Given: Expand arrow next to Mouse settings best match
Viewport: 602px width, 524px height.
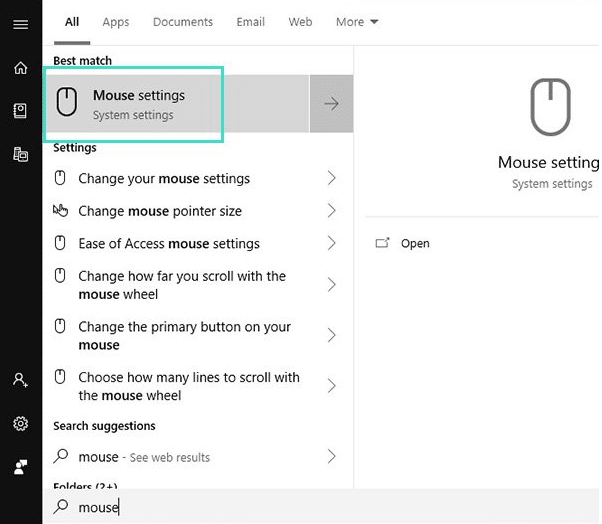Looking at the screenshot, I should point(331,104).
